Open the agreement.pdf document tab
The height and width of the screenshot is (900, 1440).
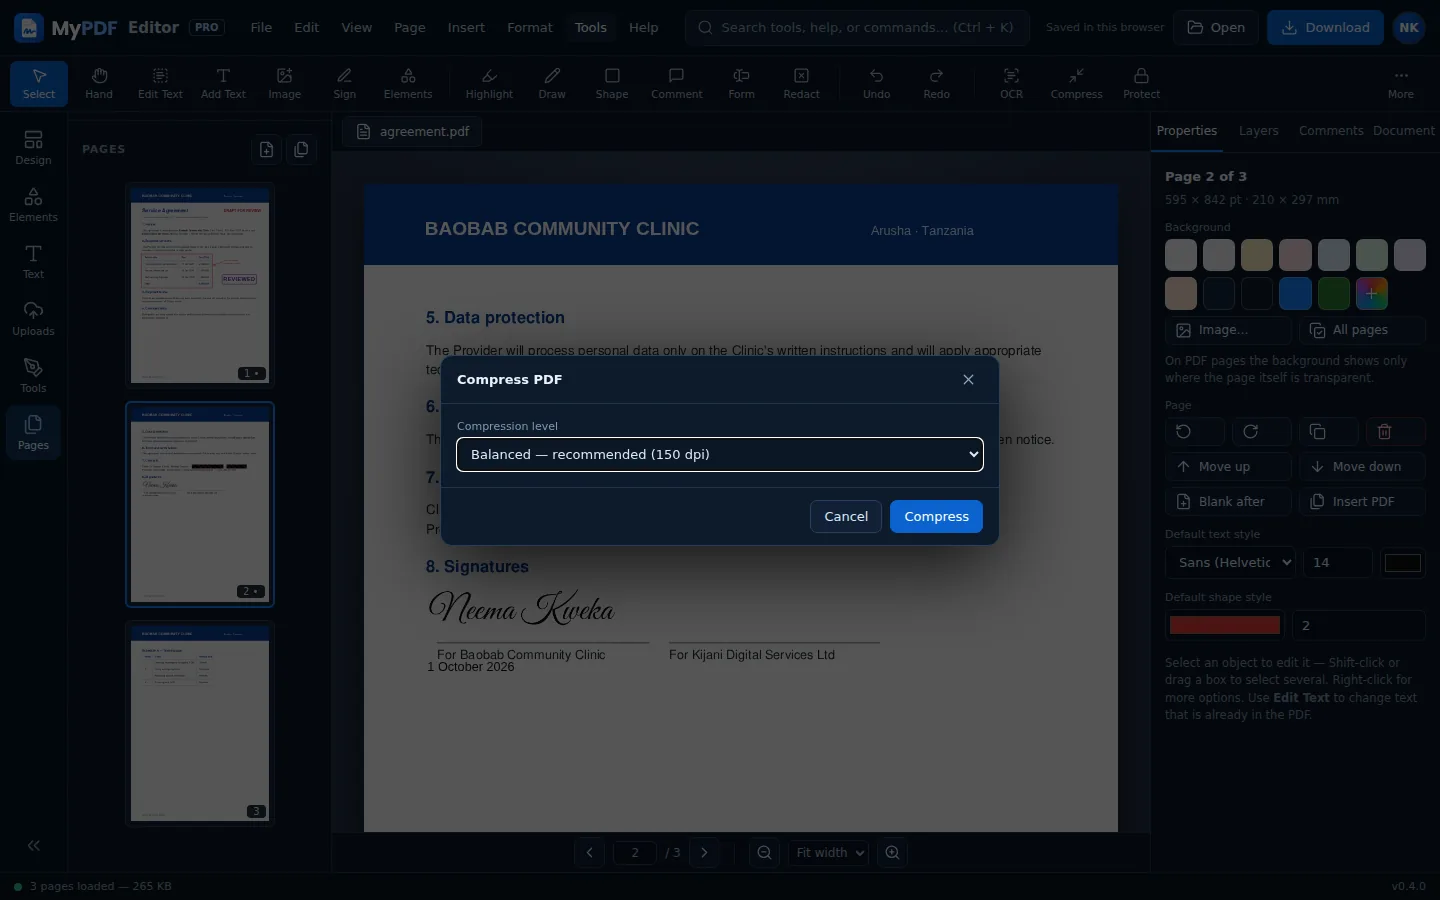coord(412,132)
